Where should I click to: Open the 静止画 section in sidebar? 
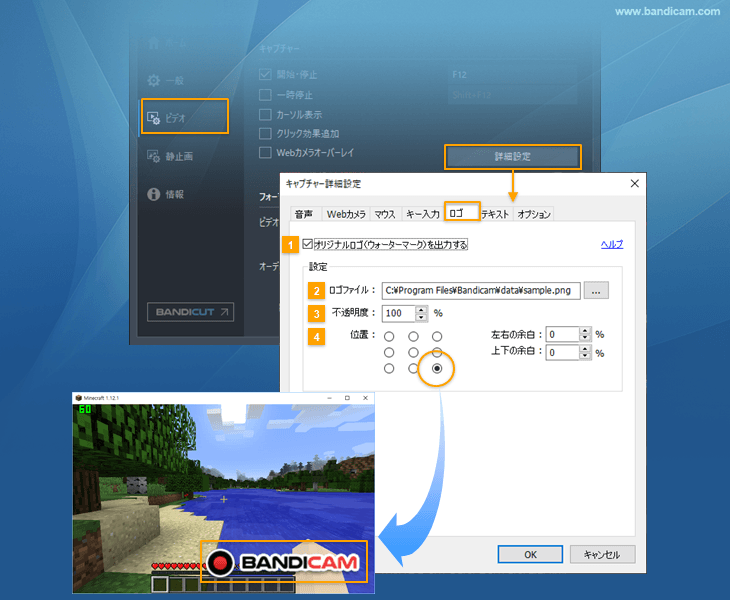coord(170,156)
